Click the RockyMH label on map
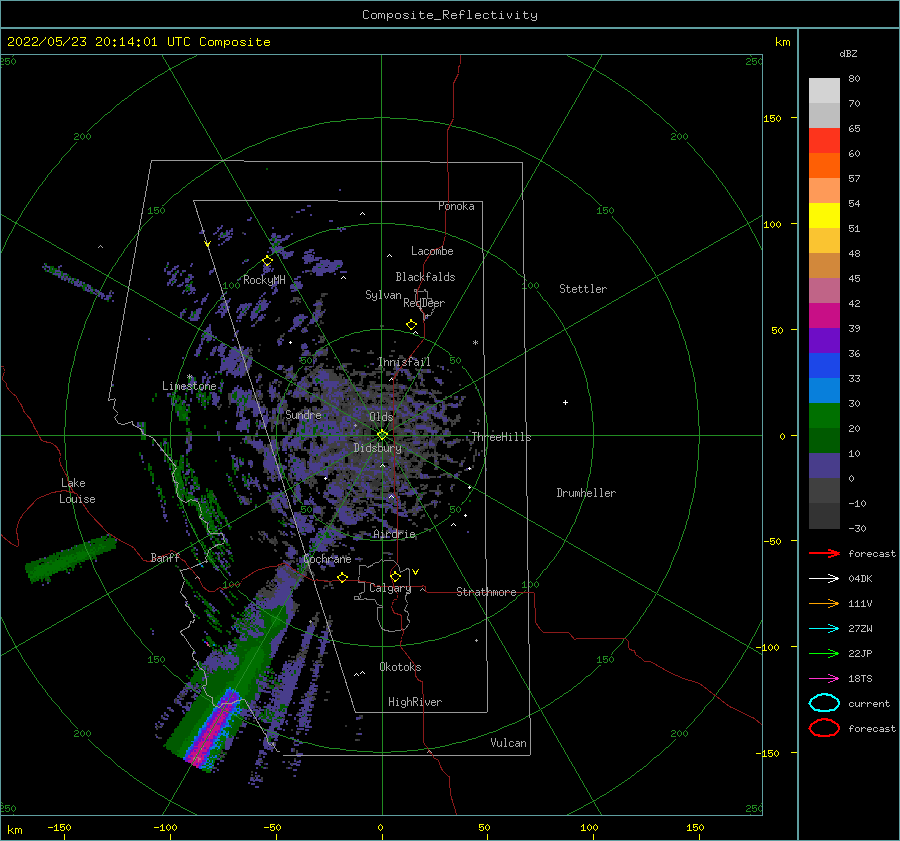 point(264,280)
